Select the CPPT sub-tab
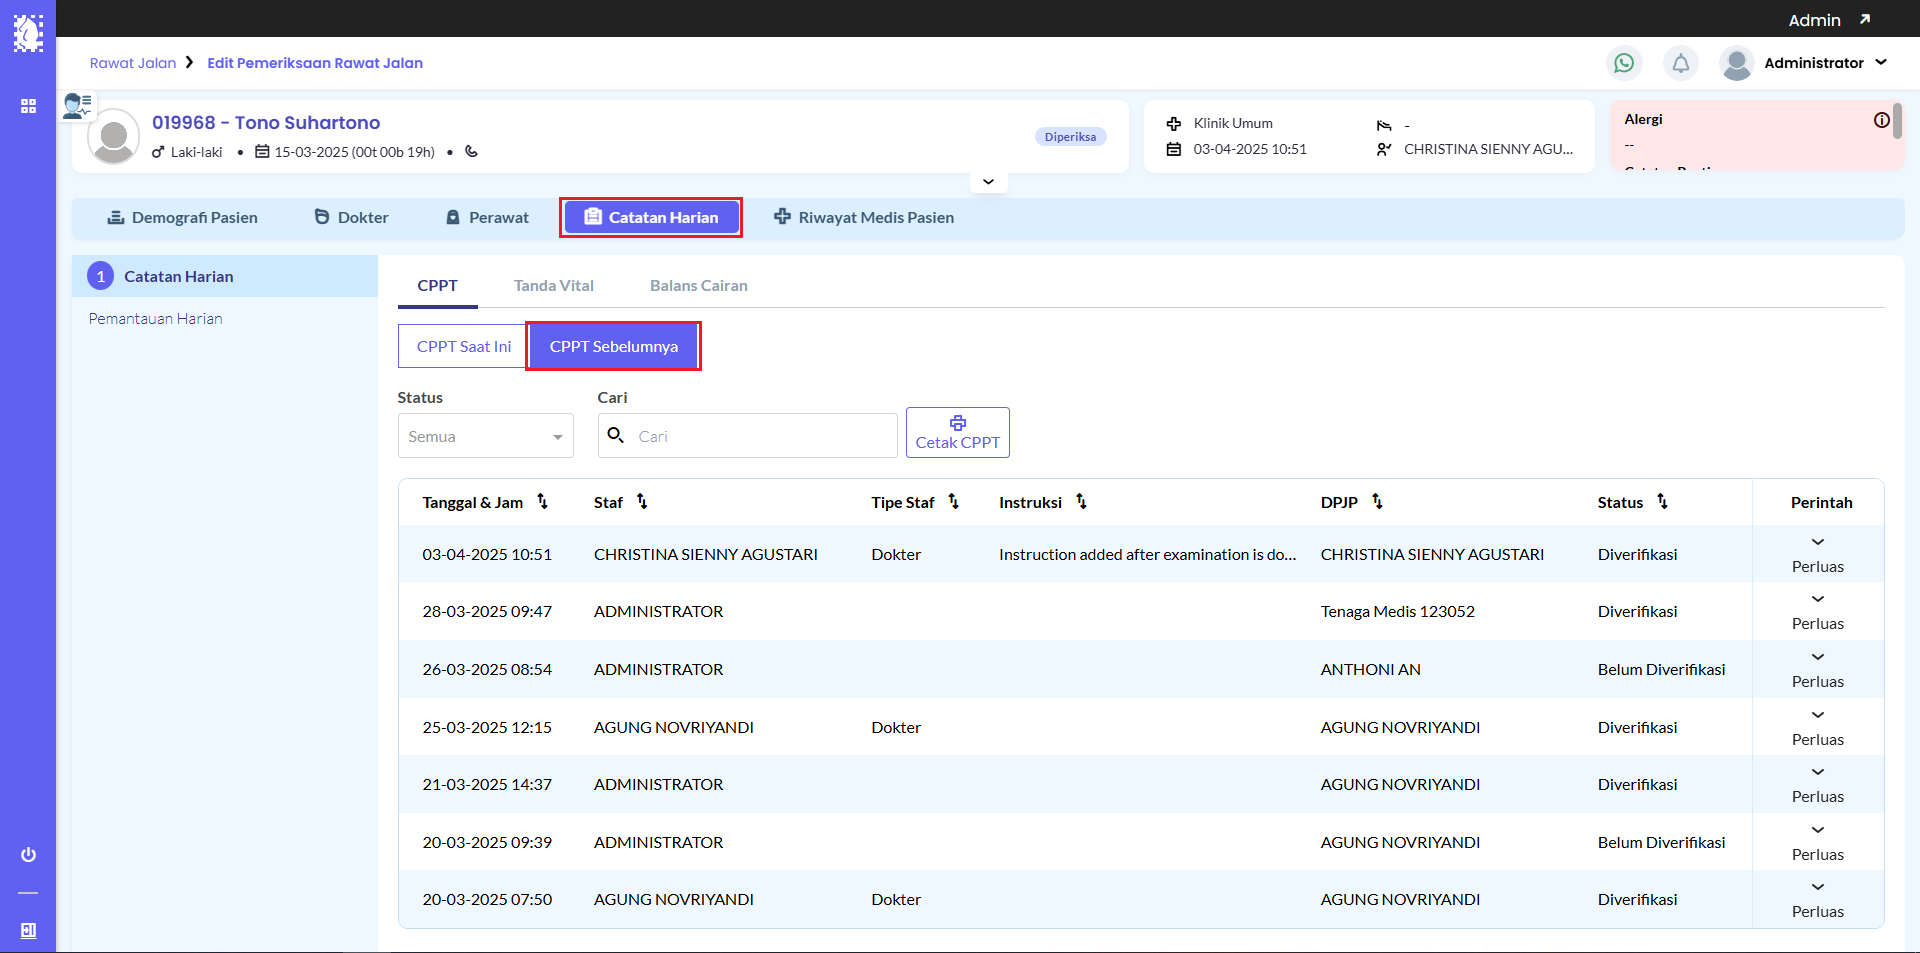This screenshot has height=953, width=1920. point(438,286)
